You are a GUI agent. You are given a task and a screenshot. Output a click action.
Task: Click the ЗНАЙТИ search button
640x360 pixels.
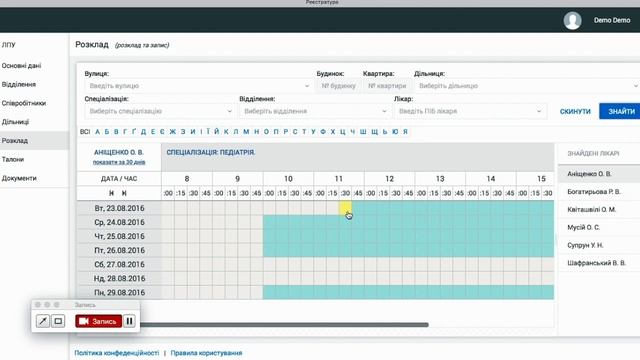(621, 111)
